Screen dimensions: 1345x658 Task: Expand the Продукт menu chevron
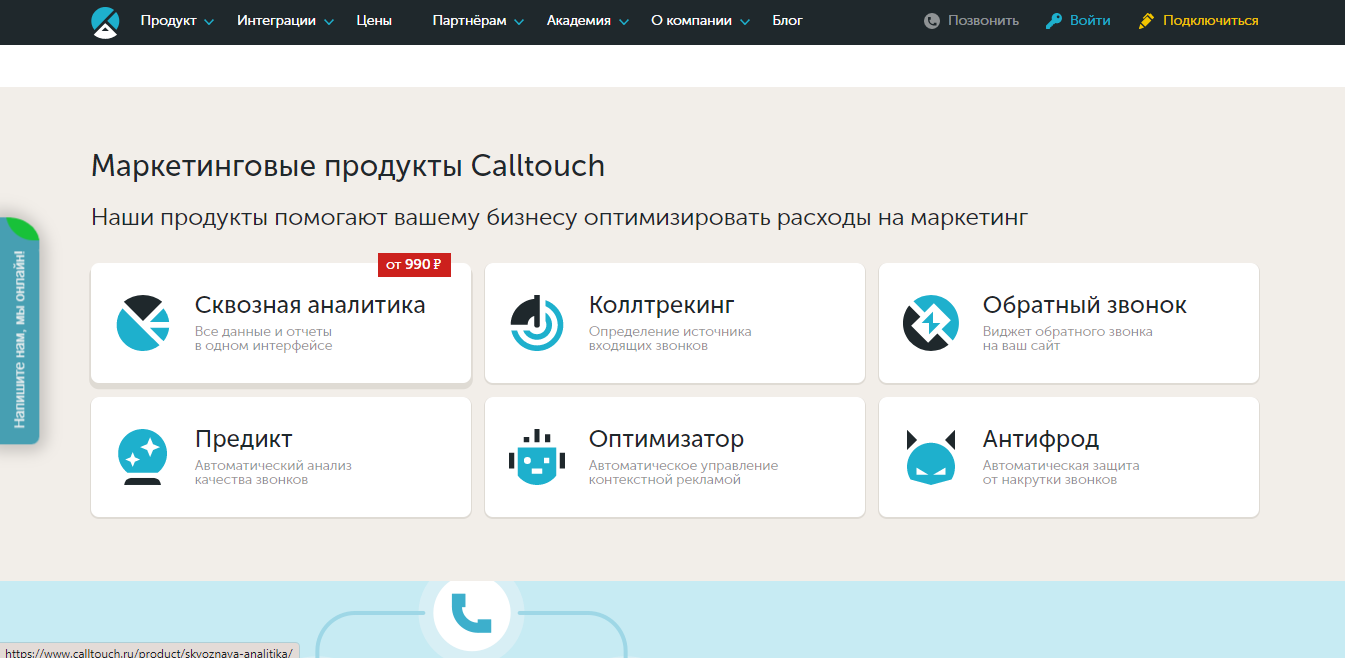point(209,23)
